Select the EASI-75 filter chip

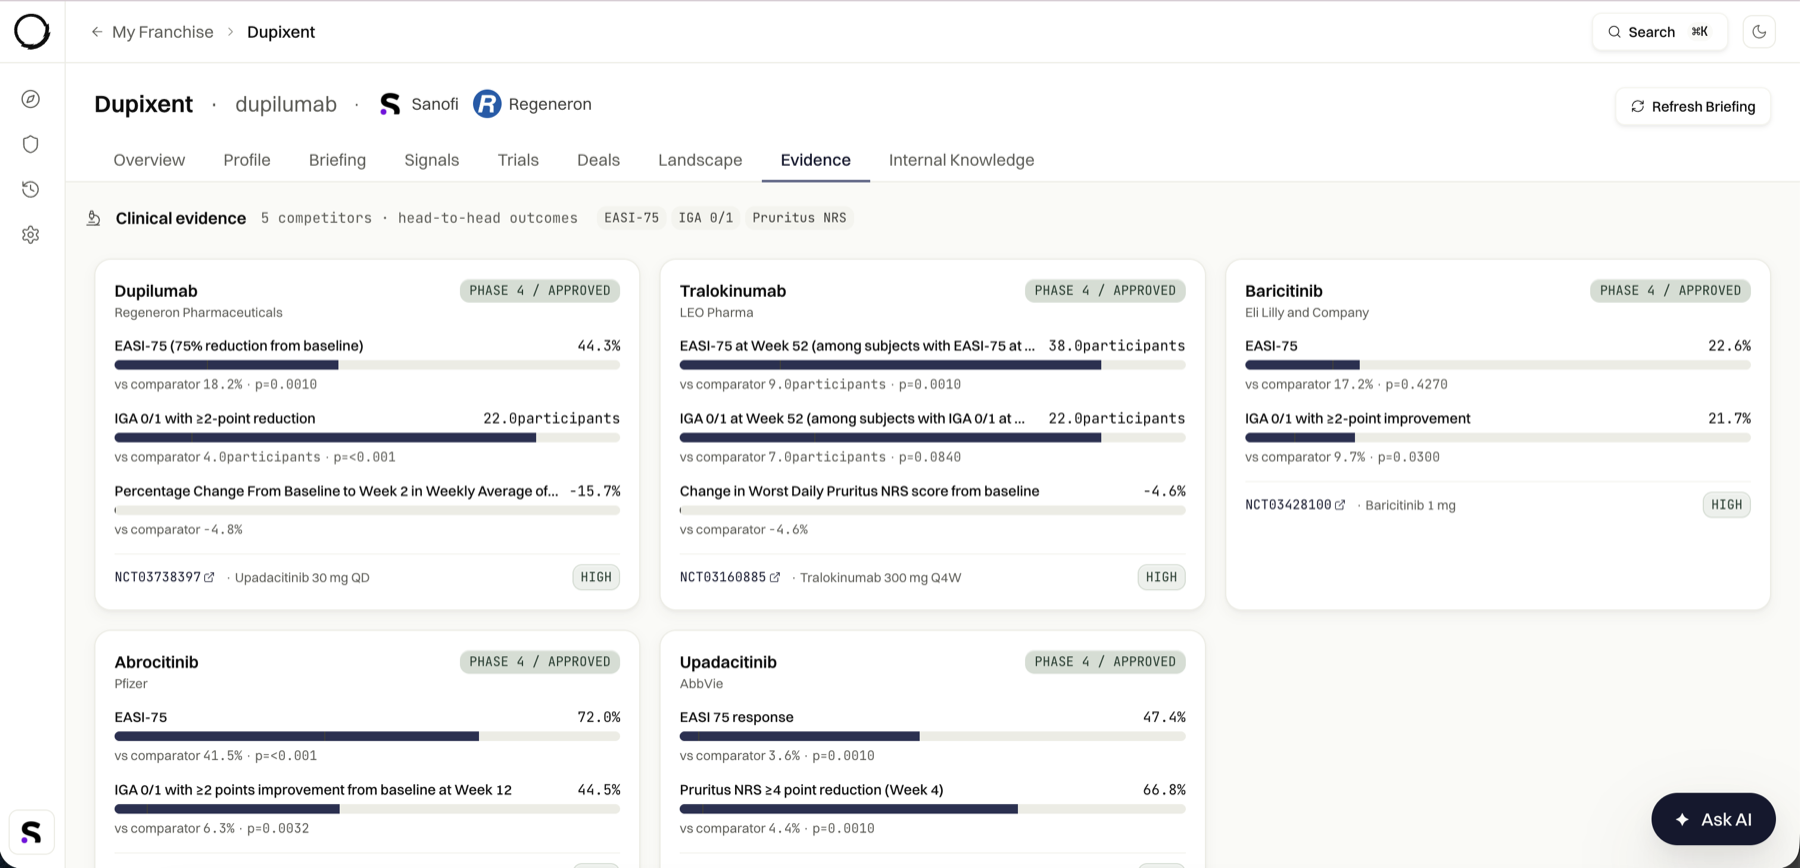(631, 218)
